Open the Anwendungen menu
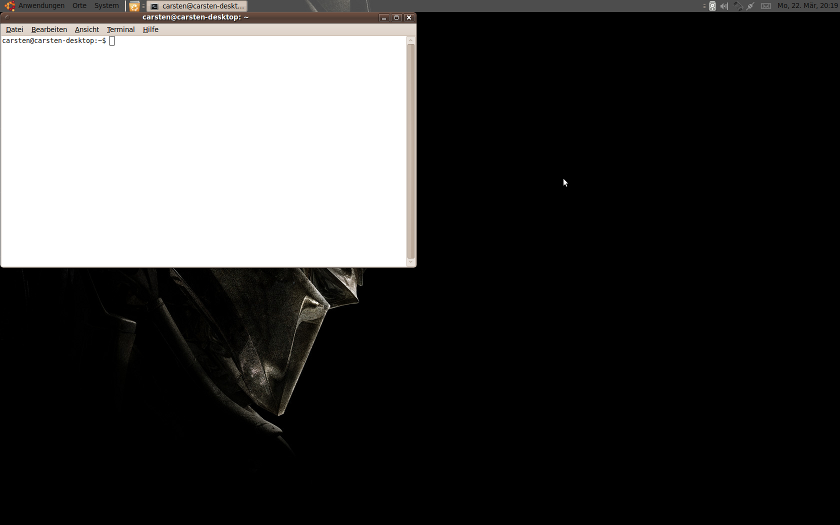 (40, 6)
